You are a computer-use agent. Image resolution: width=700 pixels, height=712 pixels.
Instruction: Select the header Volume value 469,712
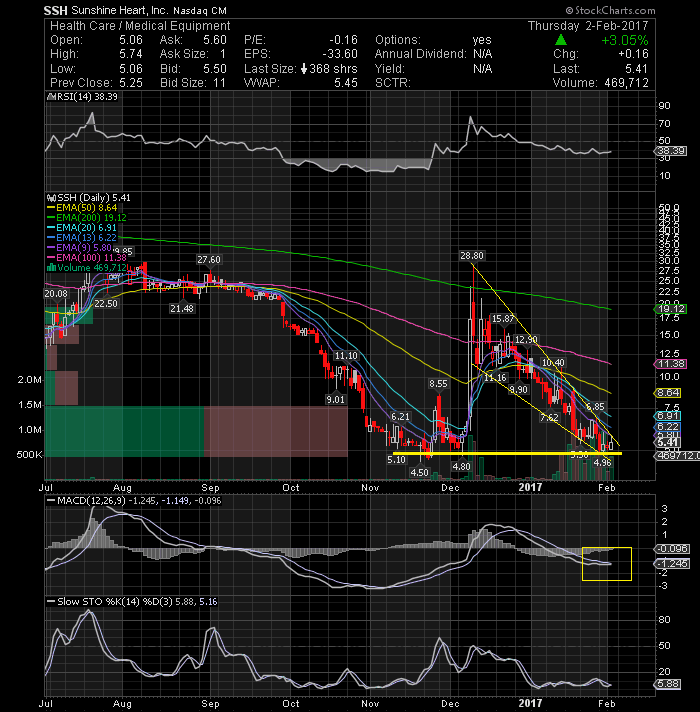point(626,83)
